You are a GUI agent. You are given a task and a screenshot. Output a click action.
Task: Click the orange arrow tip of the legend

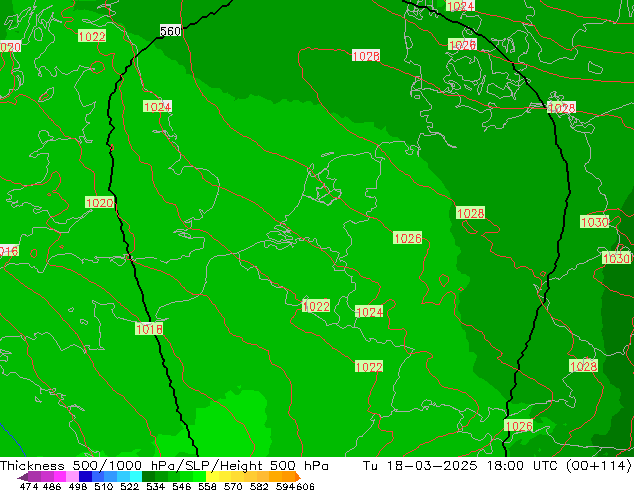(x=298, y=477)
